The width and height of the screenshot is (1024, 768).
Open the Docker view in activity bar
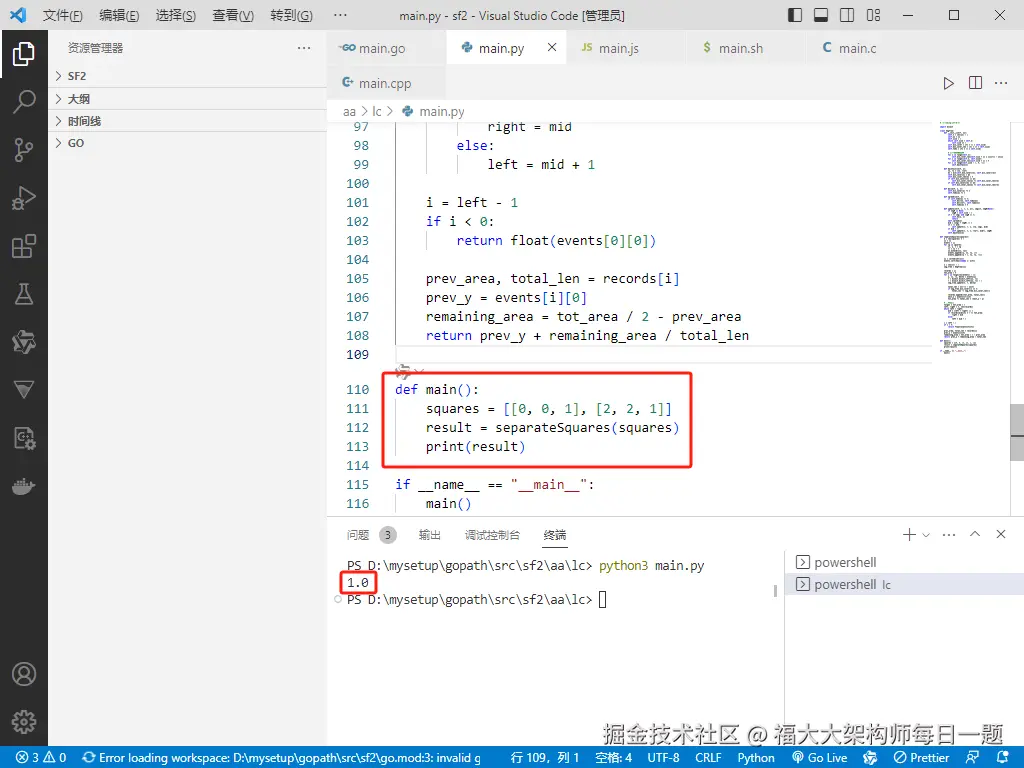click(x=24, y=487)
